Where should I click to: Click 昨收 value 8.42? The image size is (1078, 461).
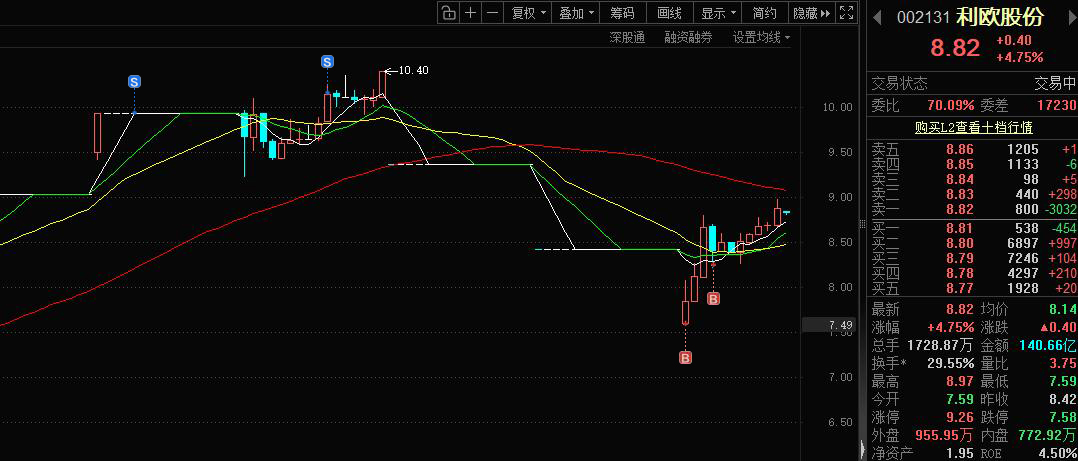pyautogui.click(x=1062, y=398)
